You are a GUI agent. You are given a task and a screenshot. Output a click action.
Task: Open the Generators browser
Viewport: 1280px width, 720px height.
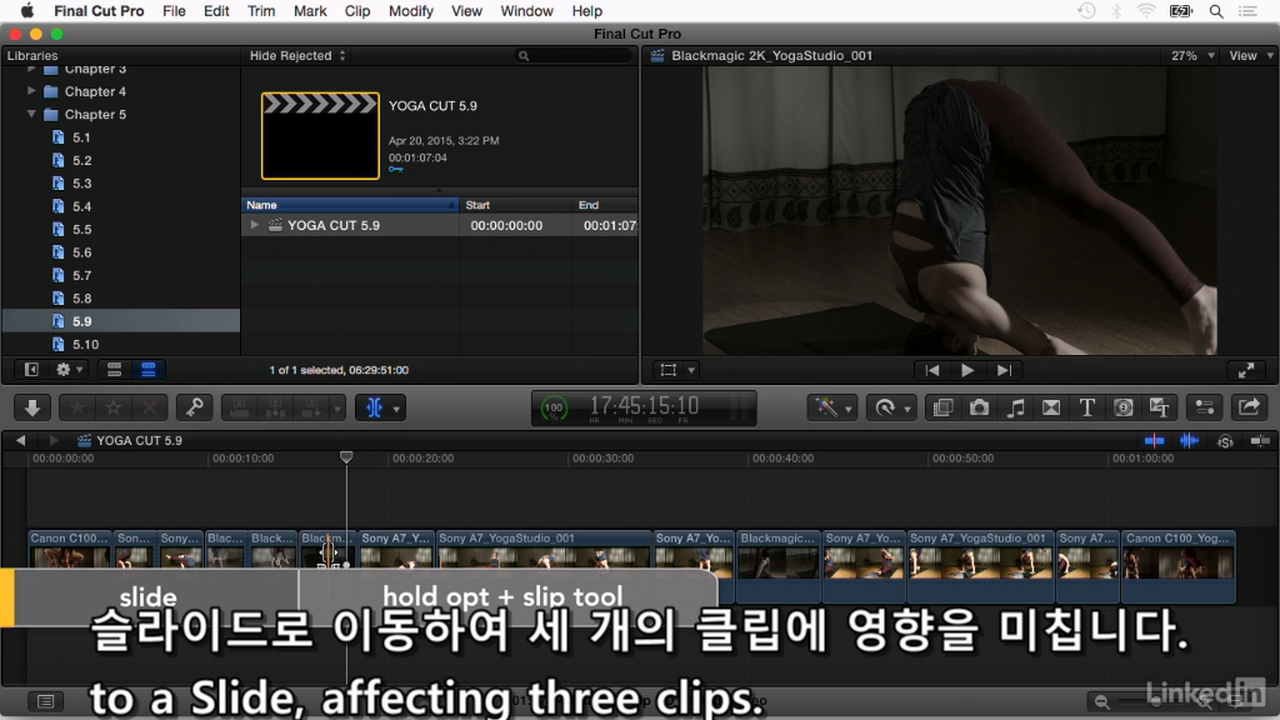point(1123,408)
